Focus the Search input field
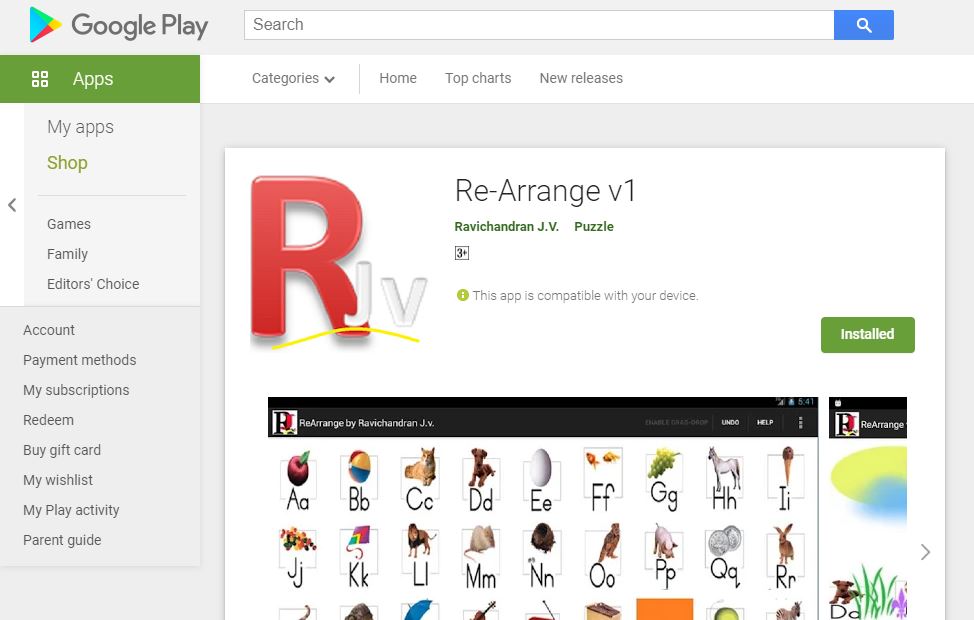 pyautogui.click(x=539, y=25)
